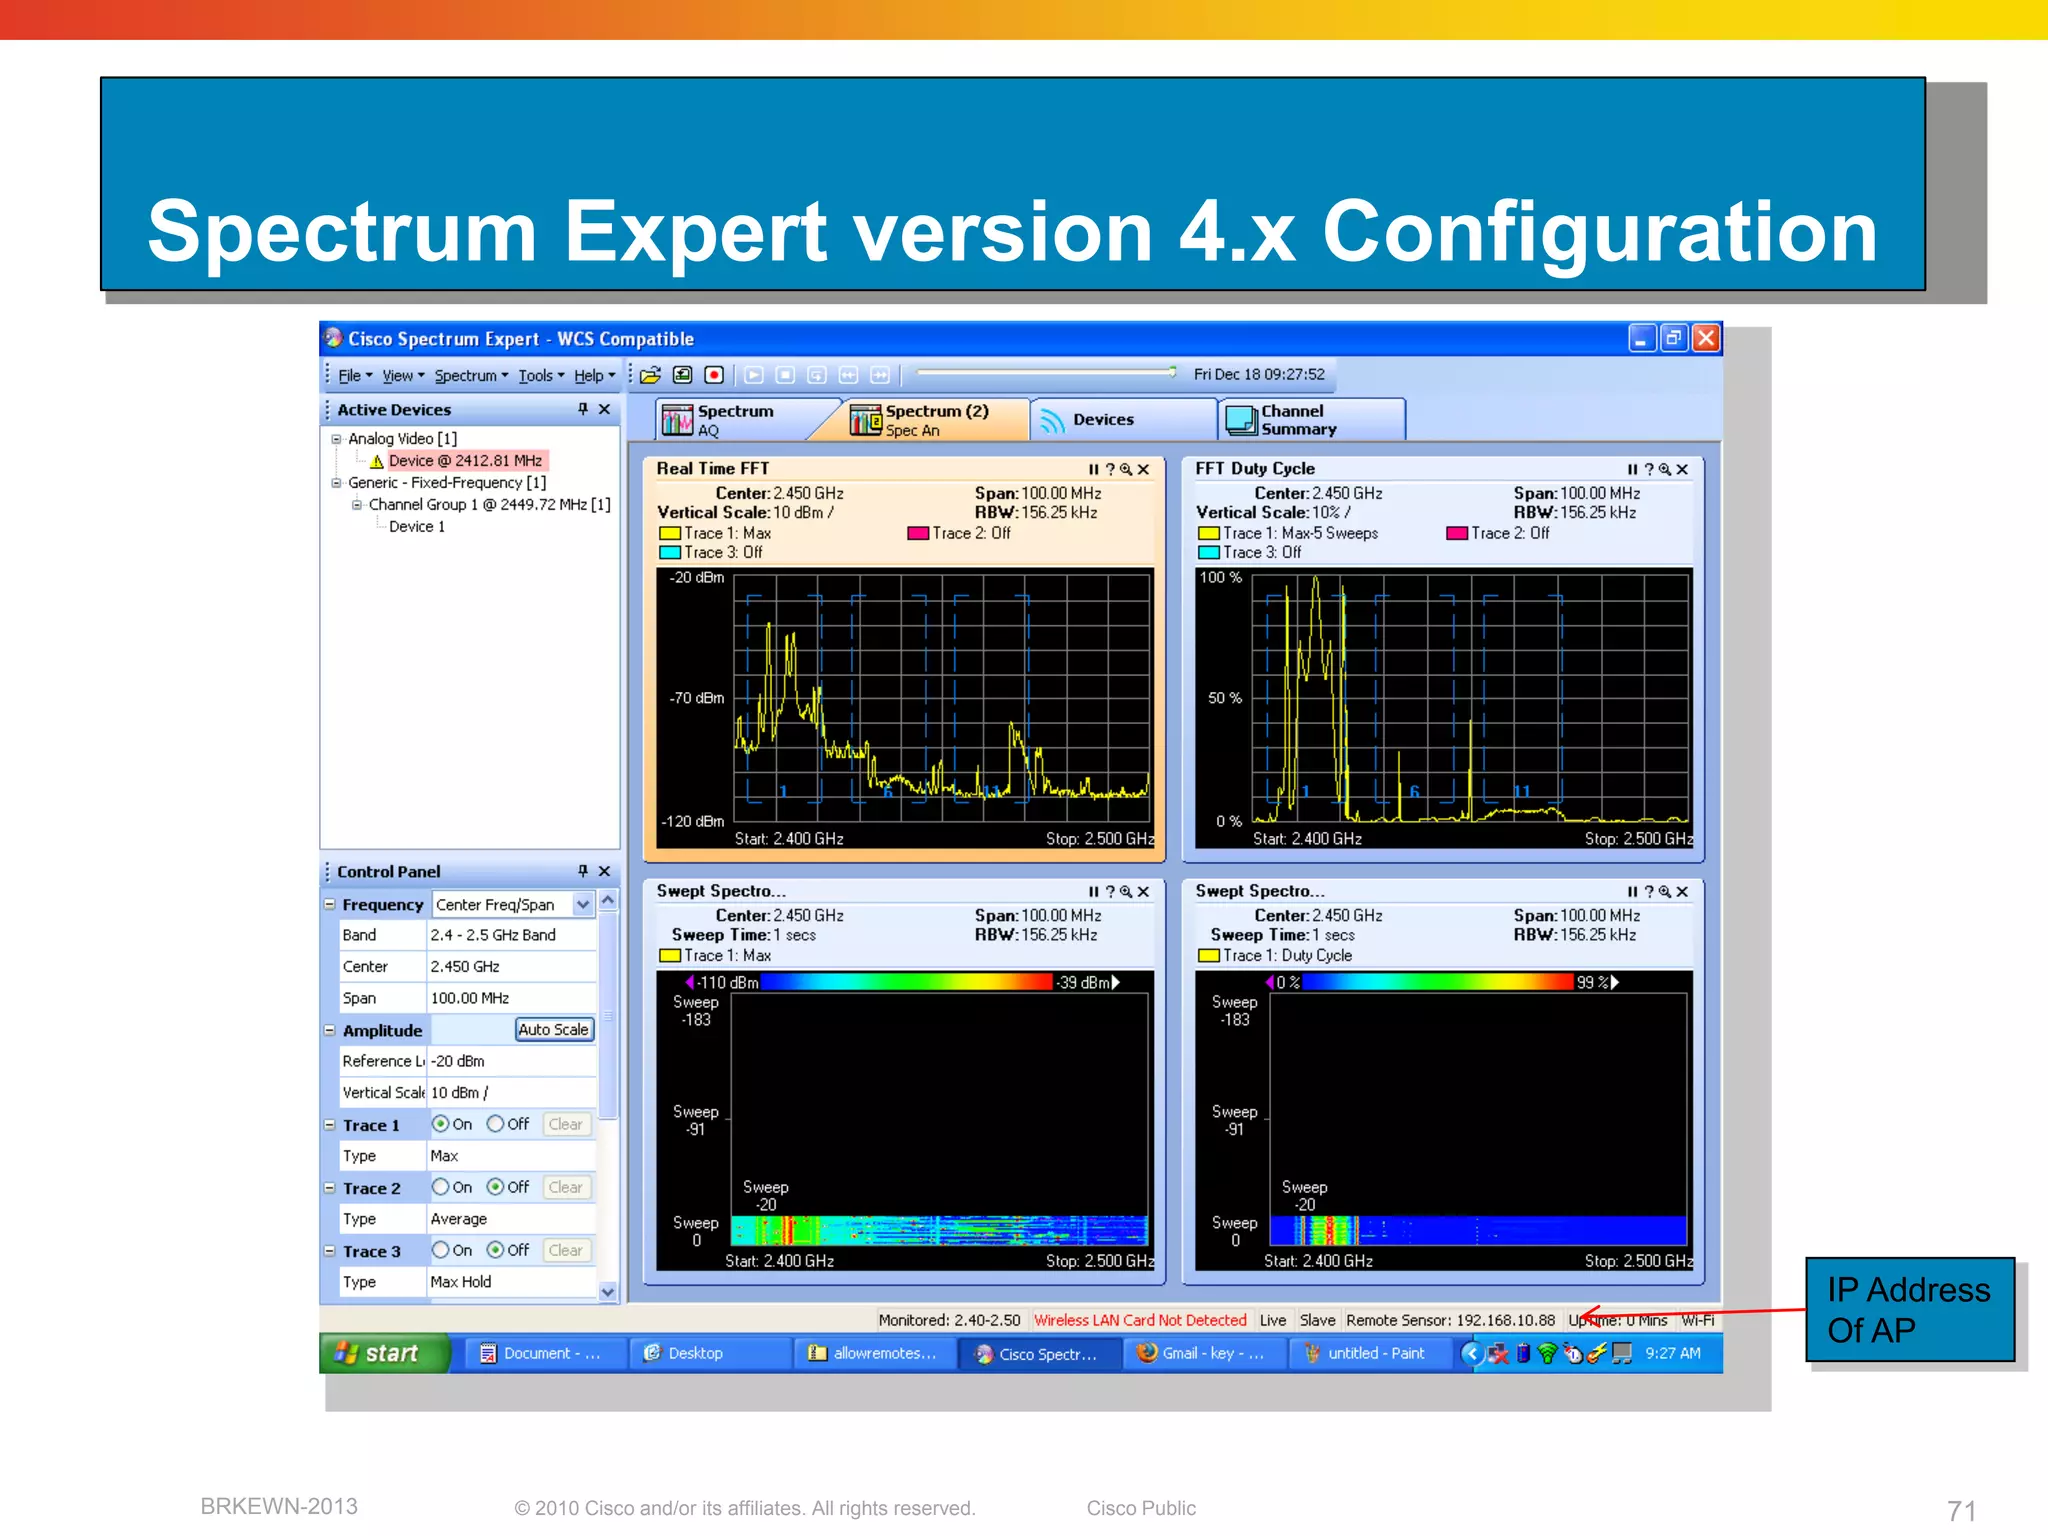The width and height of the screenshot is (2048, 1536).
Task: Collapse the Amplitude section
Action: (x=329, y=1030)
